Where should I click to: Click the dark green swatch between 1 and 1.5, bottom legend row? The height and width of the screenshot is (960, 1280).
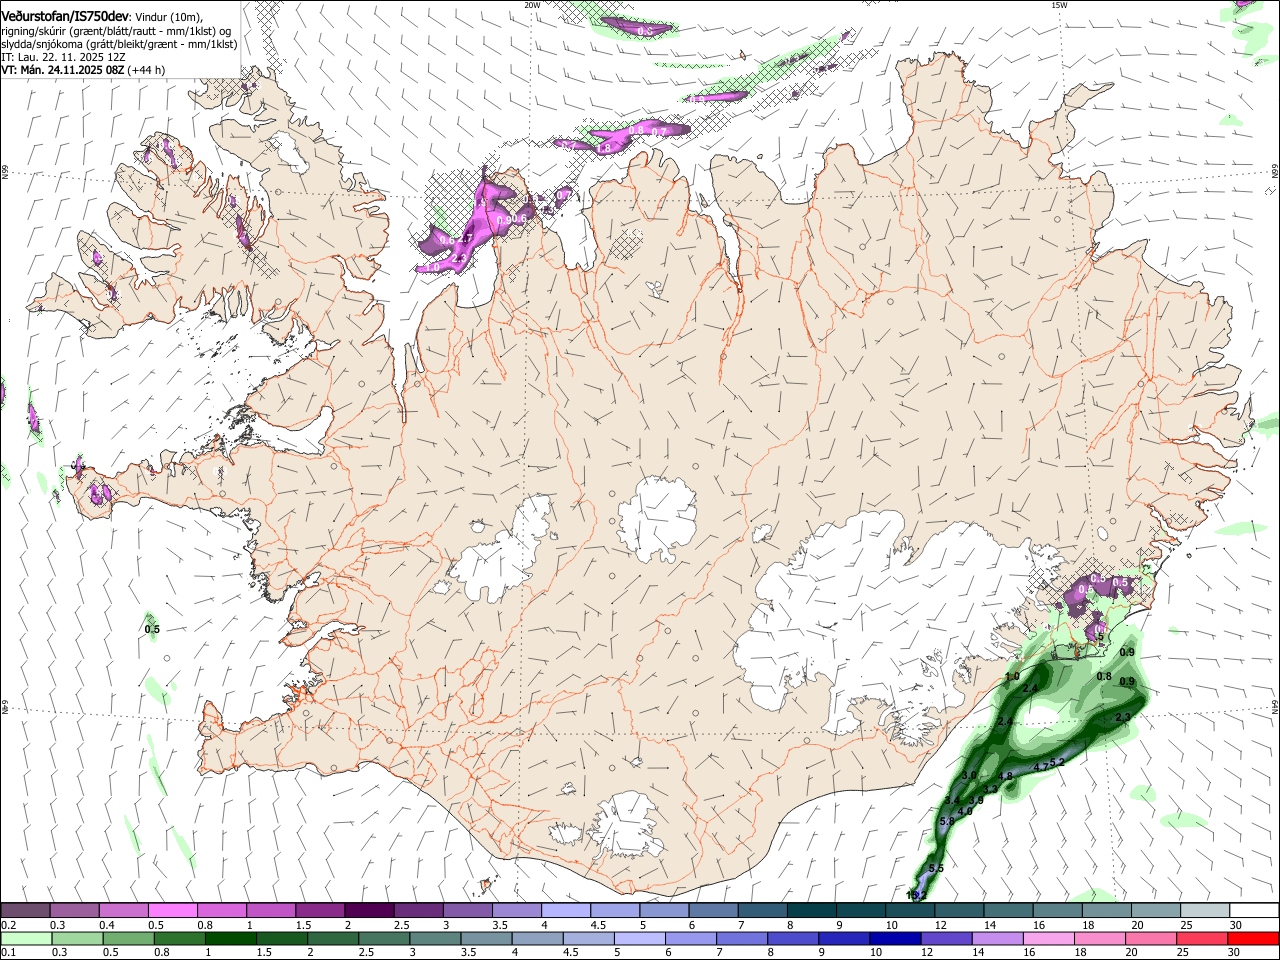pos(233,938)
